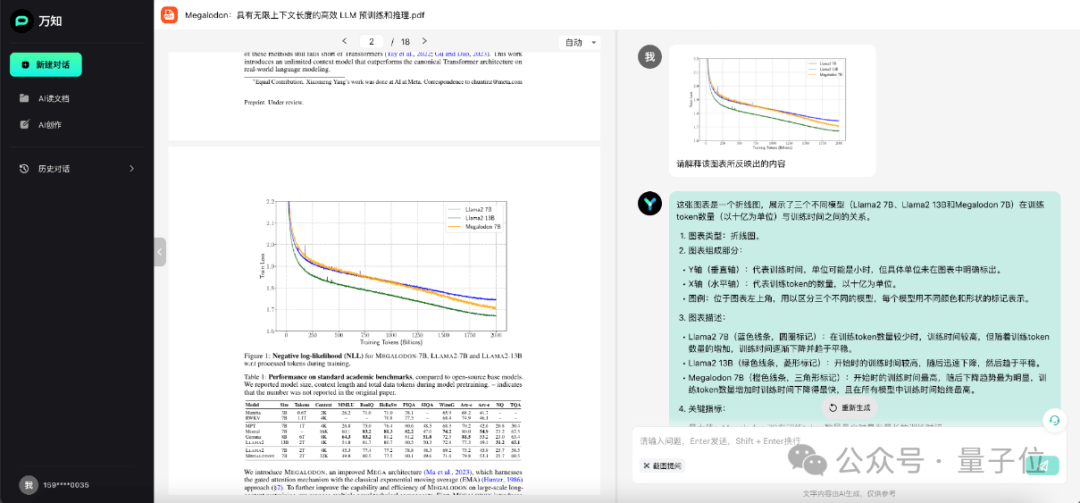Click the 截图提问 screenshot button
This screenshot has height=503, width=1080.
[662, 466]
